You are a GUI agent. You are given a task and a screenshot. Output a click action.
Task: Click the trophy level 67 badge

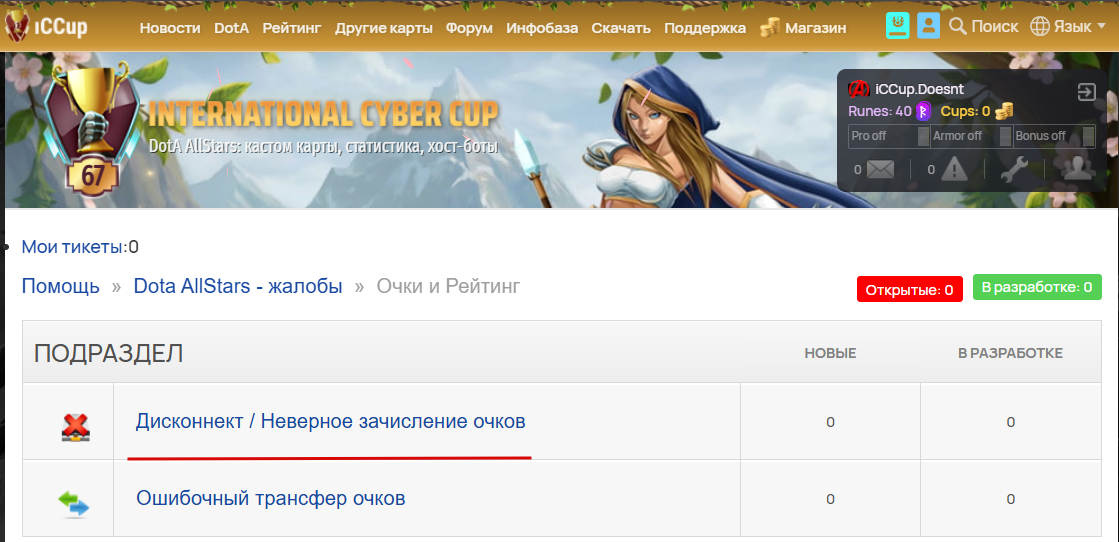tap(91, 129)
